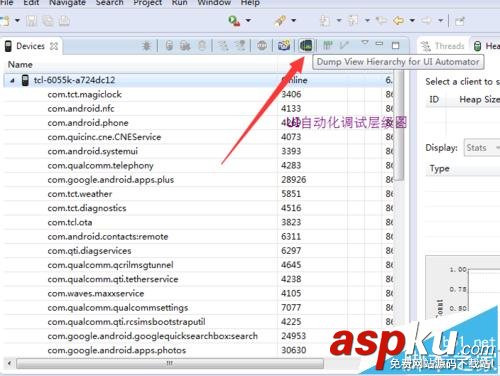
Task: Click the Screen Capture camera icon
Action: click(284, 46)
